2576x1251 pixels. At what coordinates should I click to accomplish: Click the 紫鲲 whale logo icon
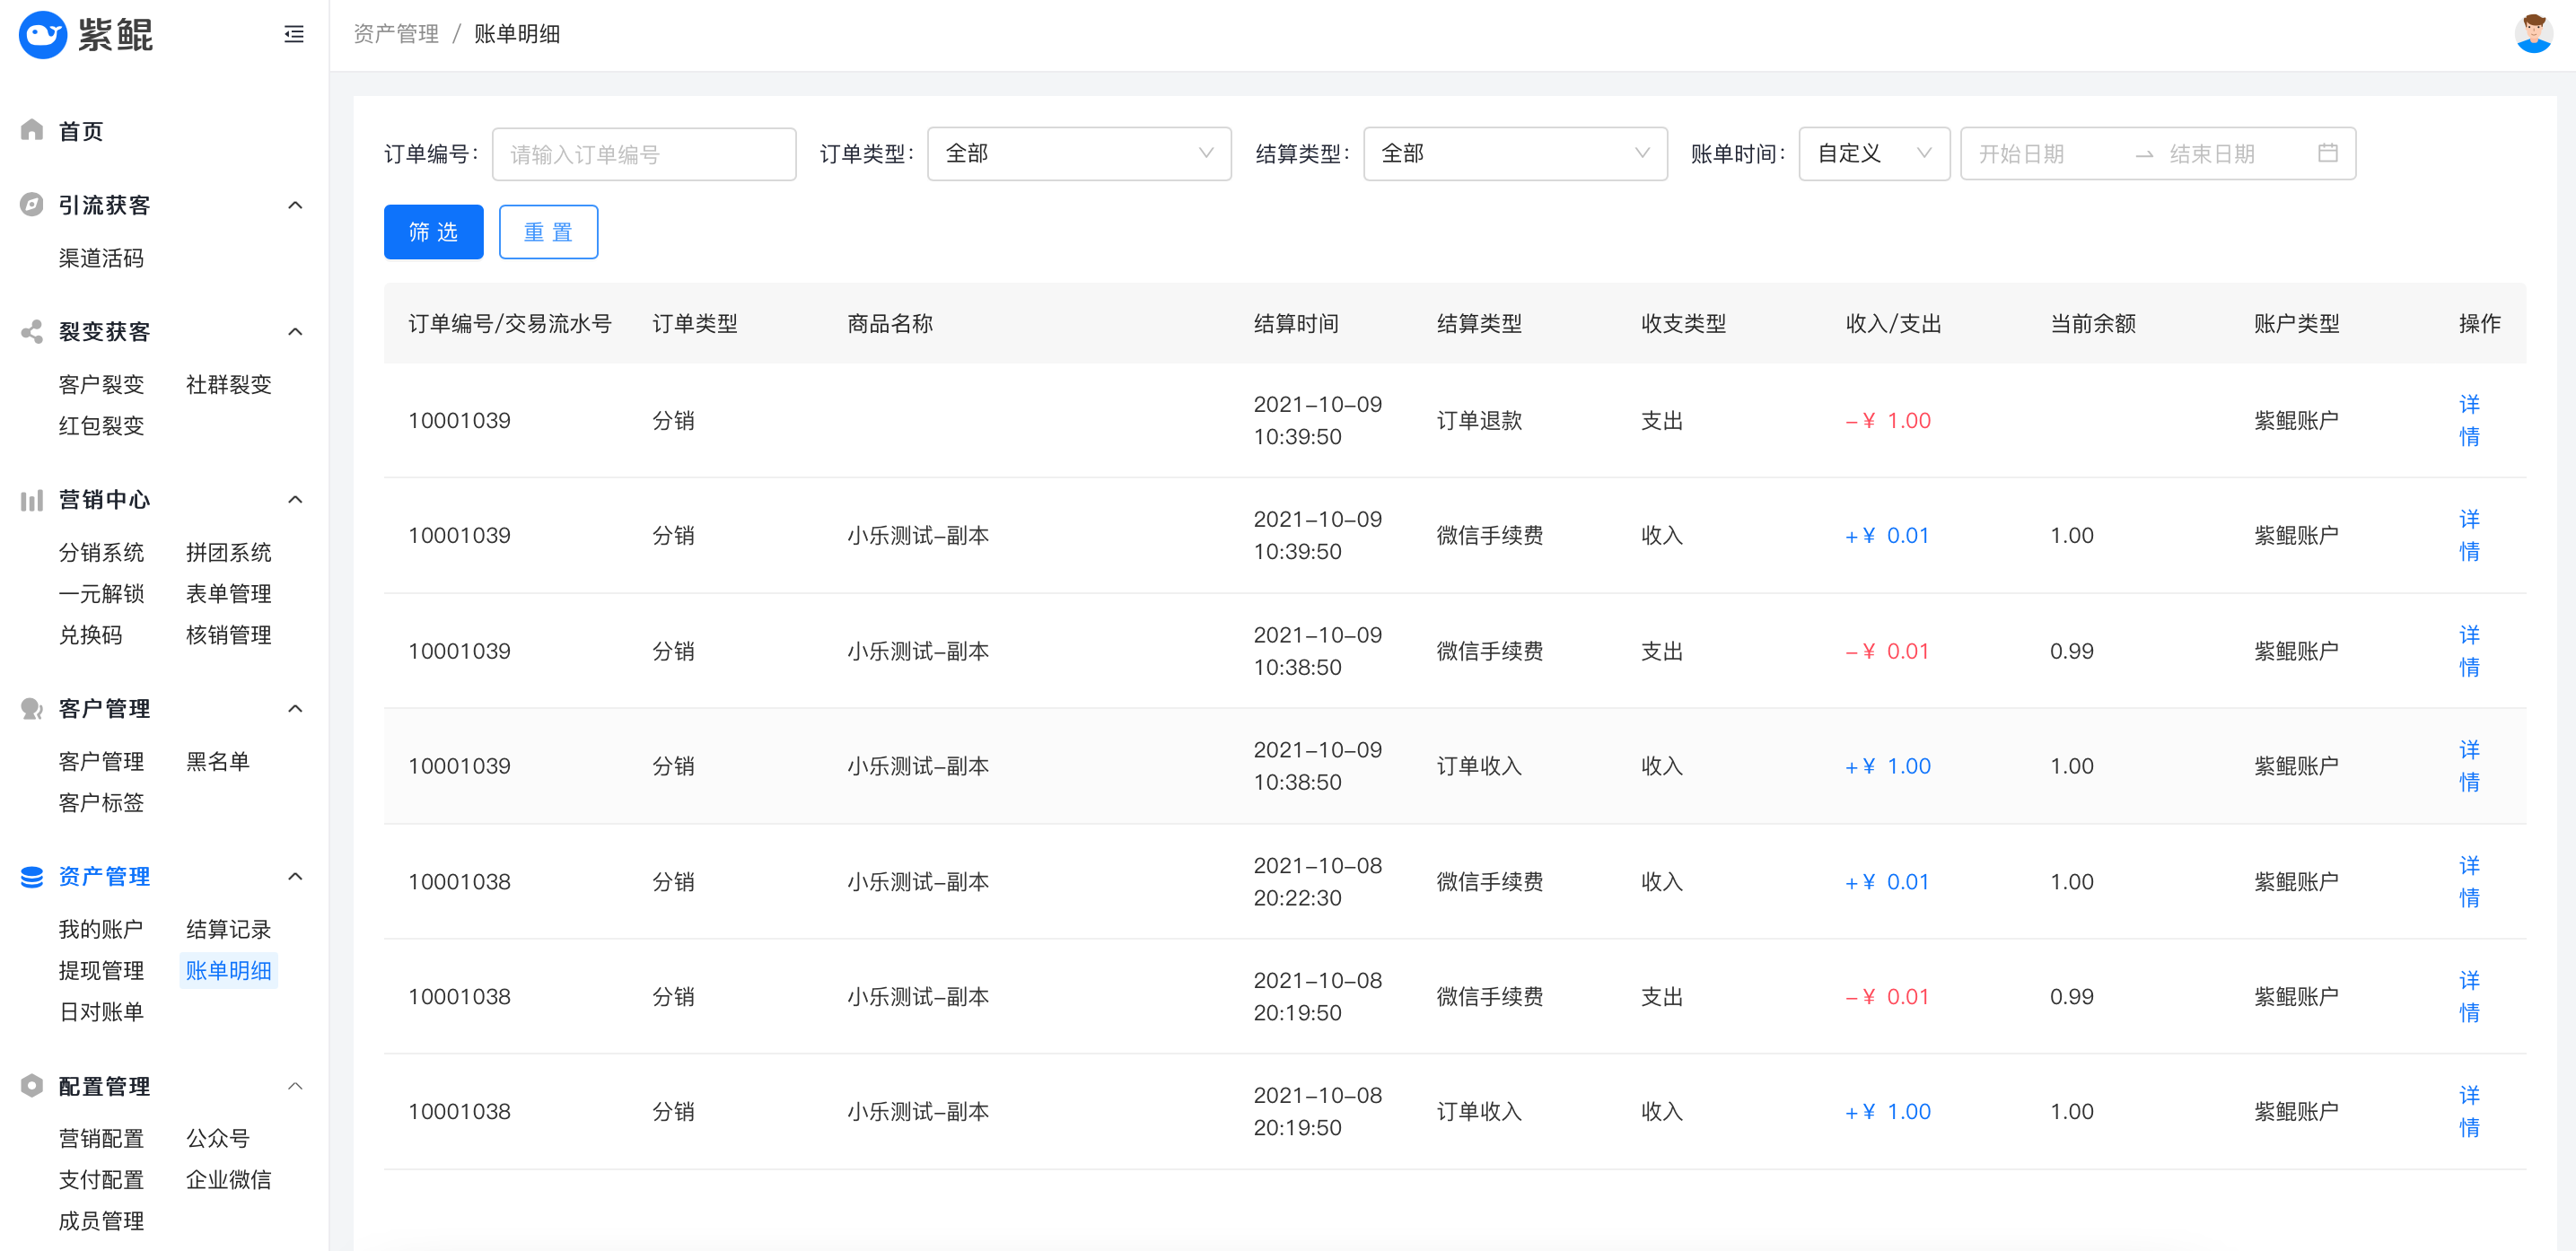43,35
